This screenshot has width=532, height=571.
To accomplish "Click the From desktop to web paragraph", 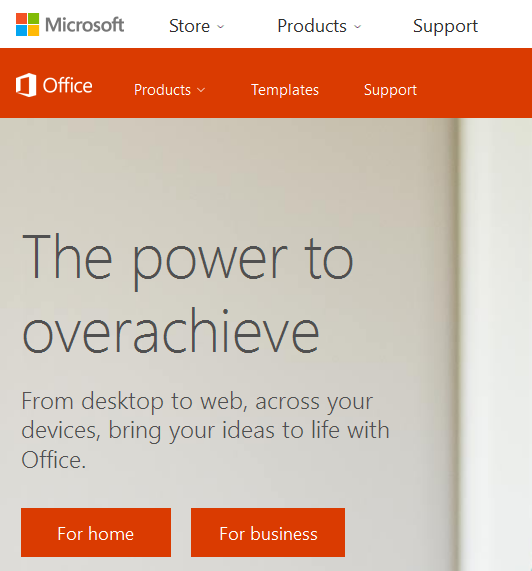I will coord(205,430).
